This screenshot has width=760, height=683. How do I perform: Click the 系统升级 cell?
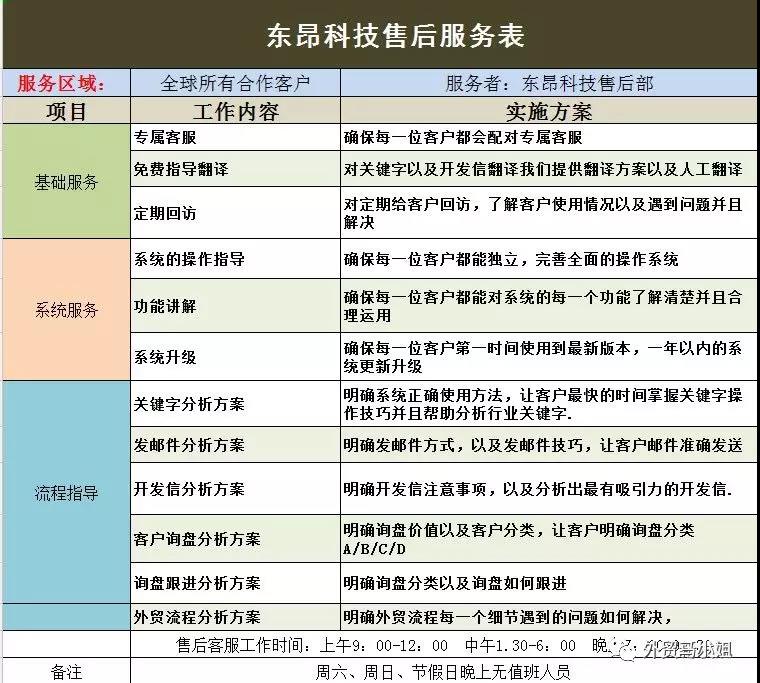[x=235, y=357]
